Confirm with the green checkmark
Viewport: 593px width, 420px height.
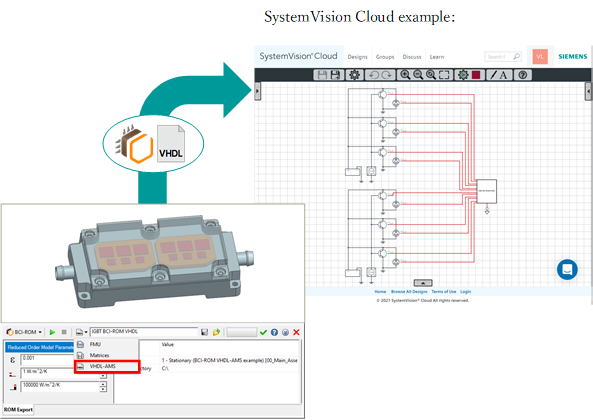[x=263, y=332]
